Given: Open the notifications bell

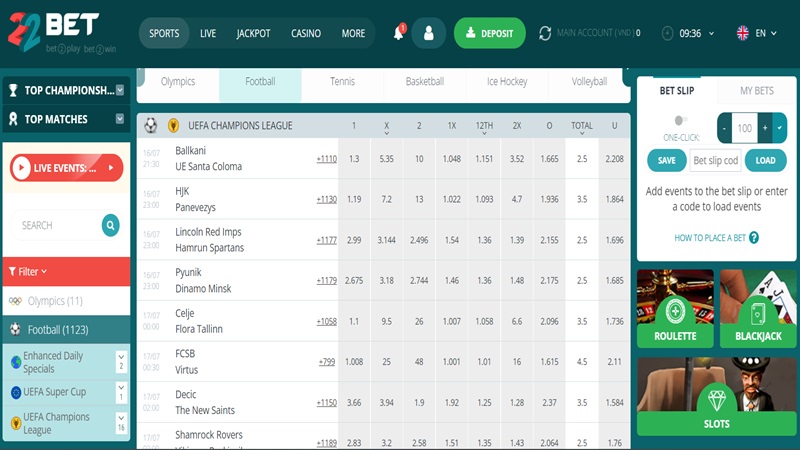Looking at the screenshot, I should pos(399,33).
